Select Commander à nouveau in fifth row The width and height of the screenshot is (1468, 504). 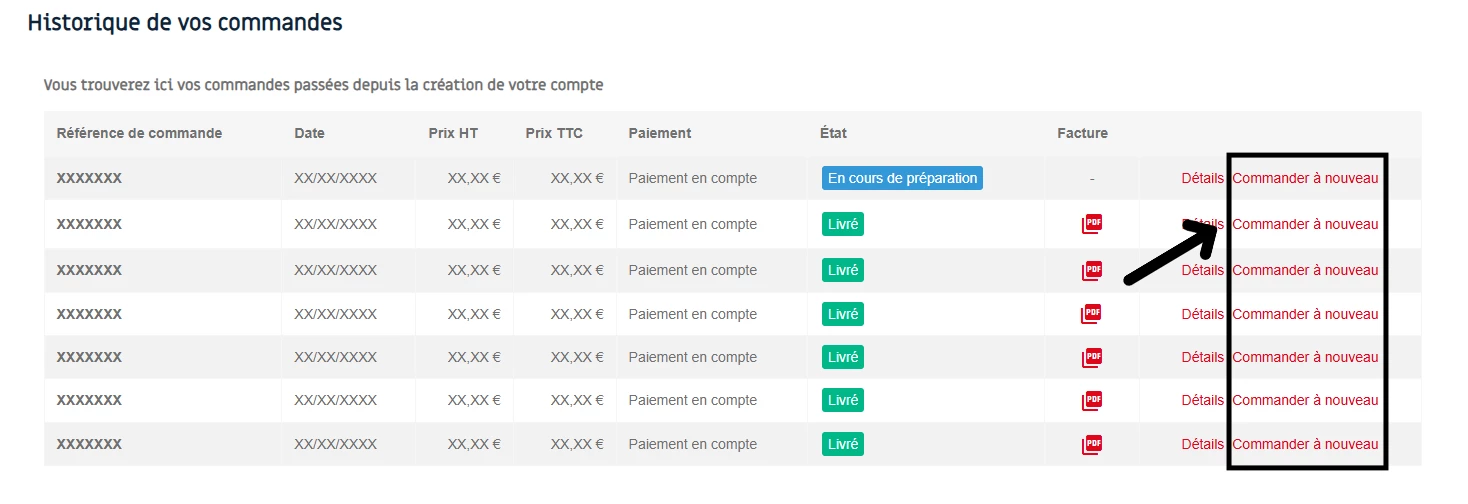coord(1305,357)
